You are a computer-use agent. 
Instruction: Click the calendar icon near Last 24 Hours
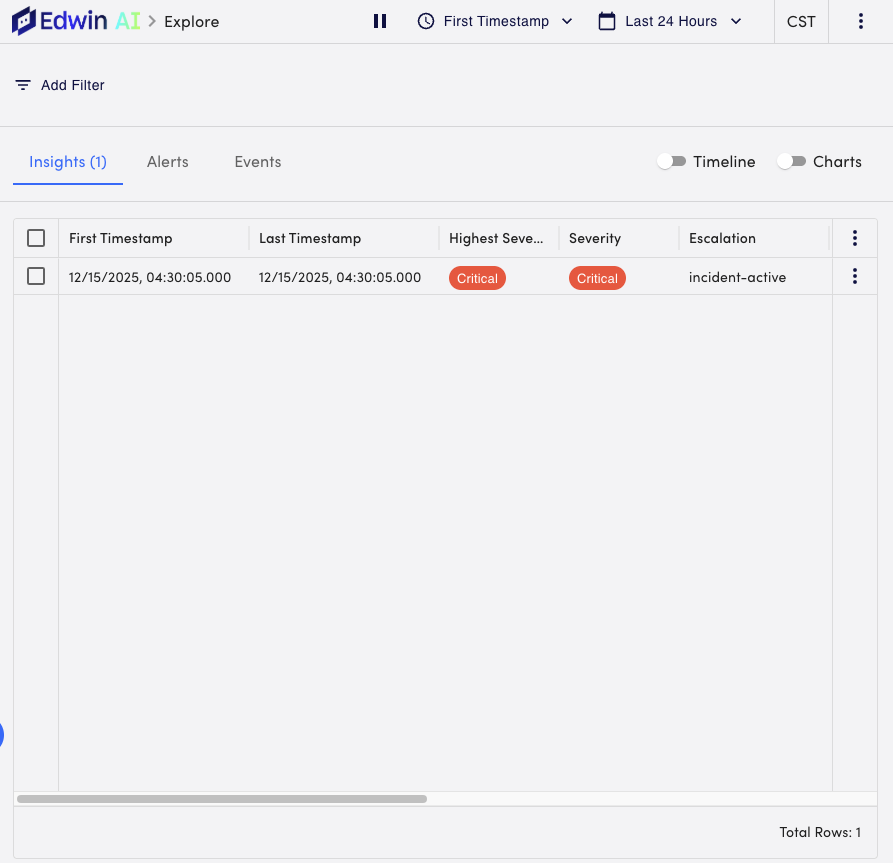[x=607, y=20]
